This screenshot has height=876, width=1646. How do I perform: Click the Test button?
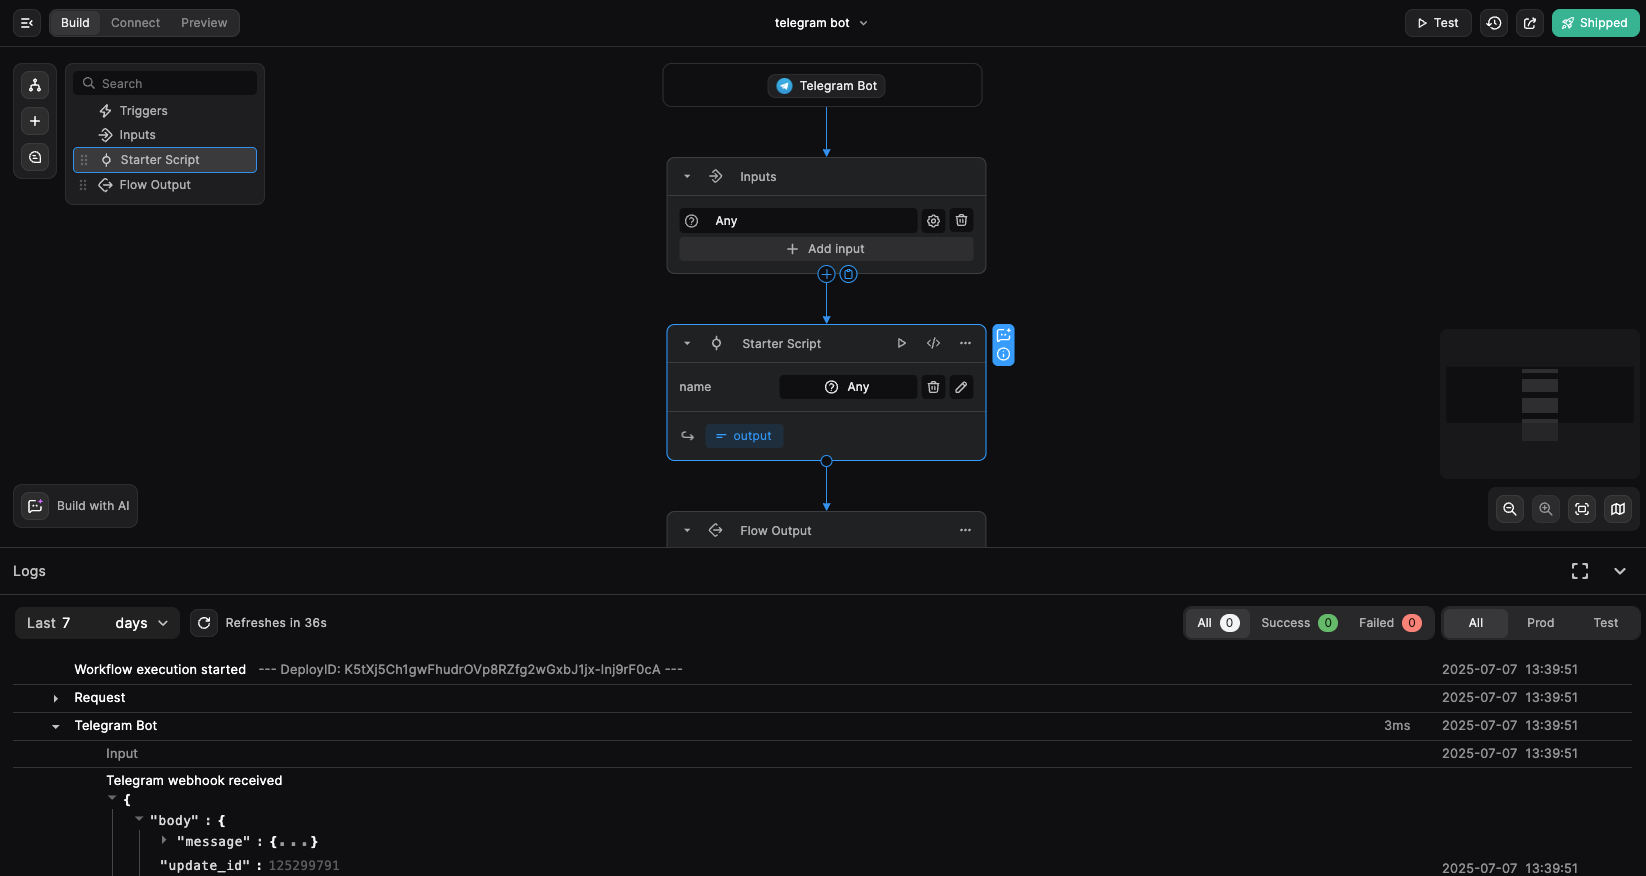point(1438,23)
